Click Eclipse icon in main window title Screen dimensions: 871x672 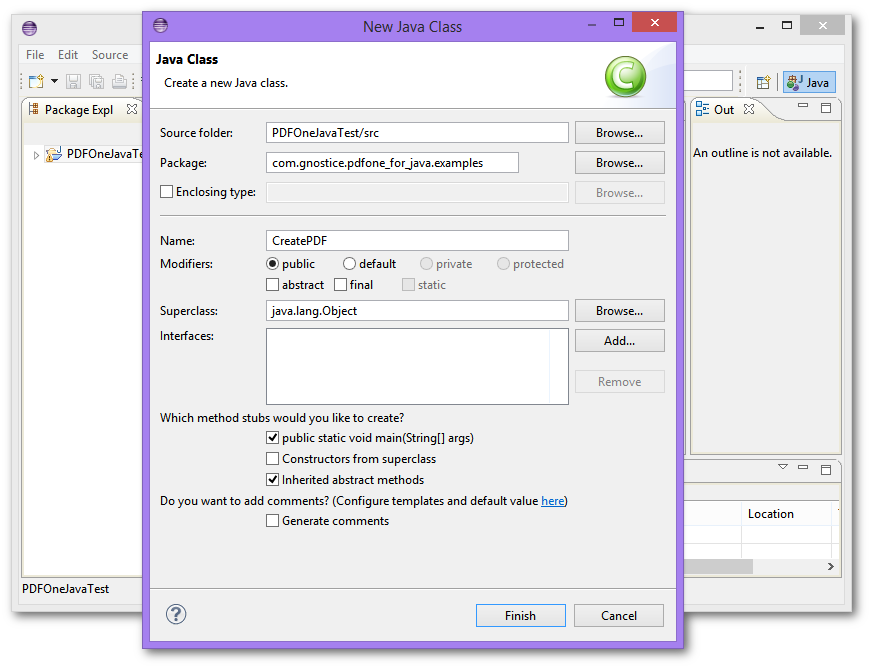click(29, 28)
